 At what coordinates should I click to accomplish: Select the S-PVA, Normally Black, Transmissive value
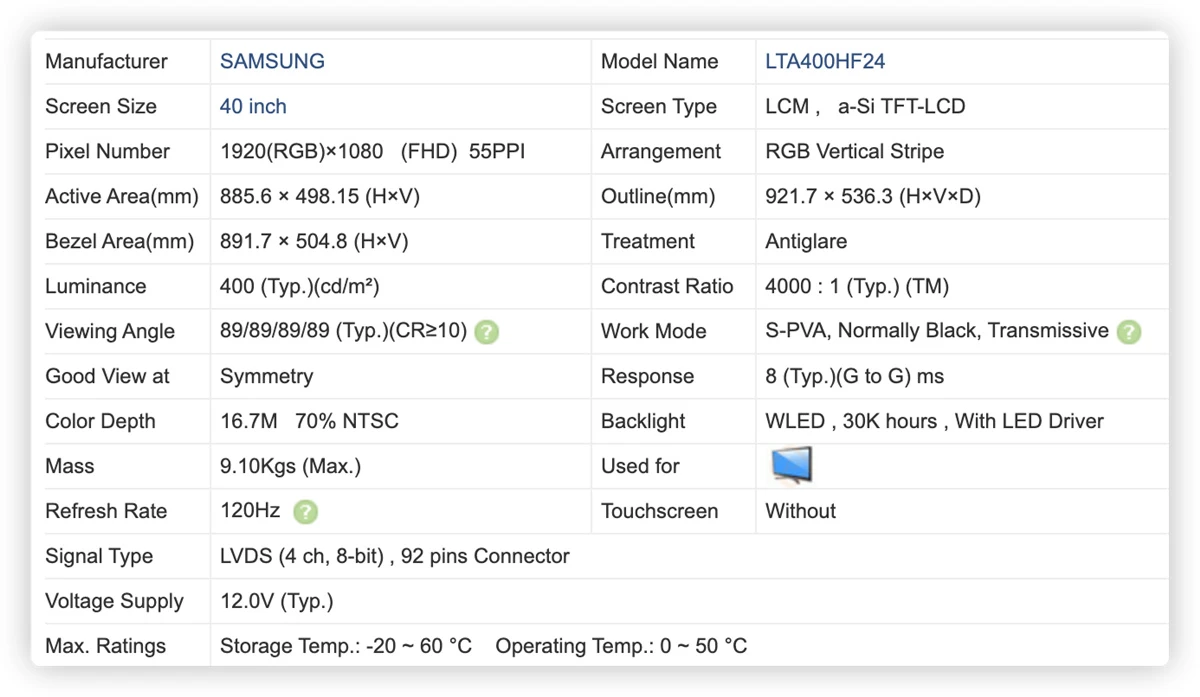[x=937, y=331]
